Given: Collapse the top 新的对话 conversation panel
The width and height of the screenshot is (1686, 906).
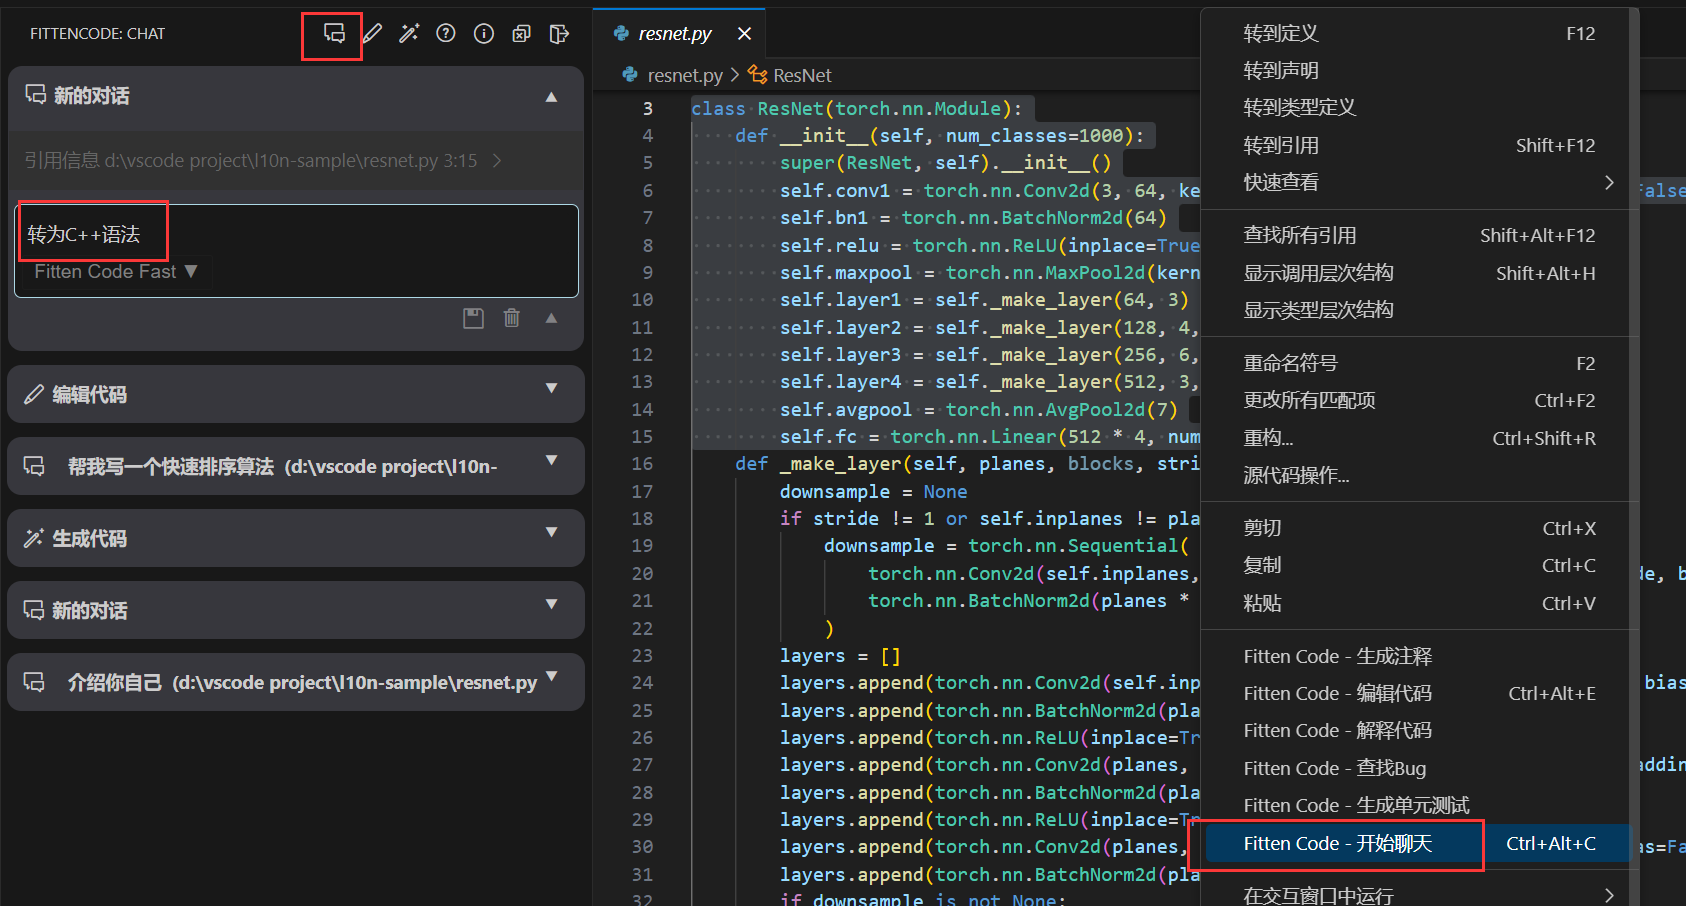Looking at the screenshot, I should tap(551, 97).
